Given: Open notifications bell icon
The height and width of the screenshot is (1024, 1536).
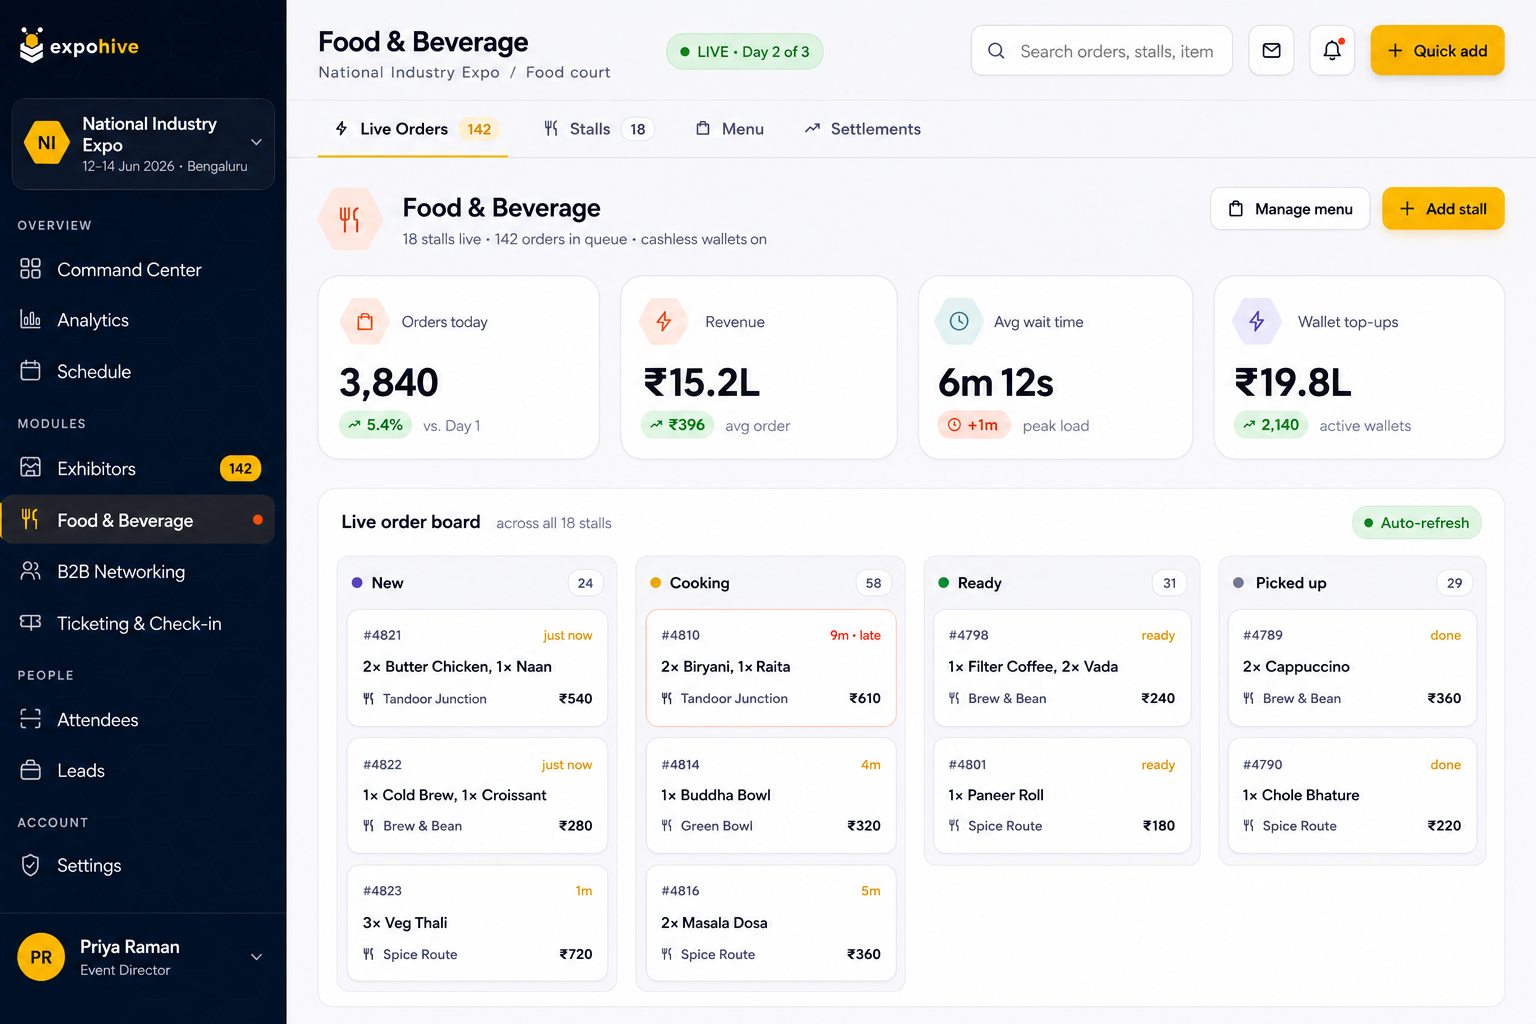Looking at the screenshot, I should click(x=1332, y=51).
